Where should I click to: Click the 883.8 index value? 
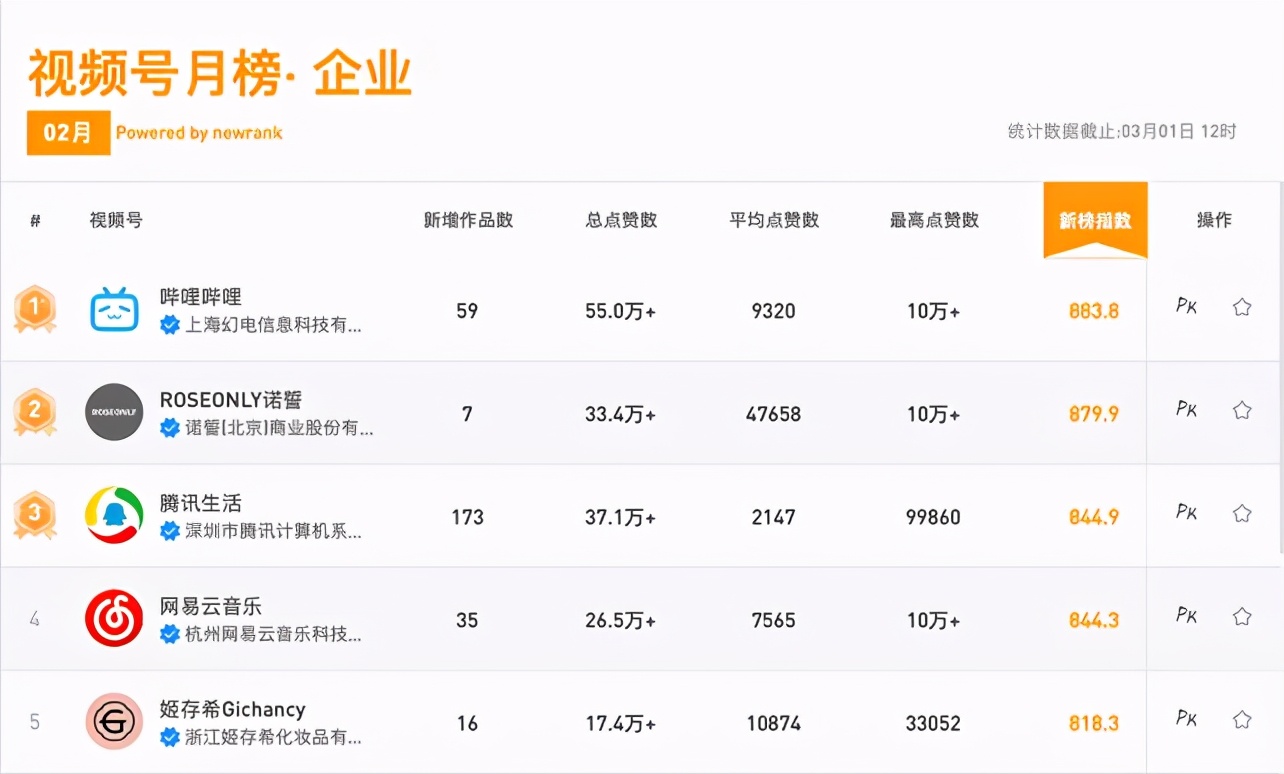[x=1094, y=311]
